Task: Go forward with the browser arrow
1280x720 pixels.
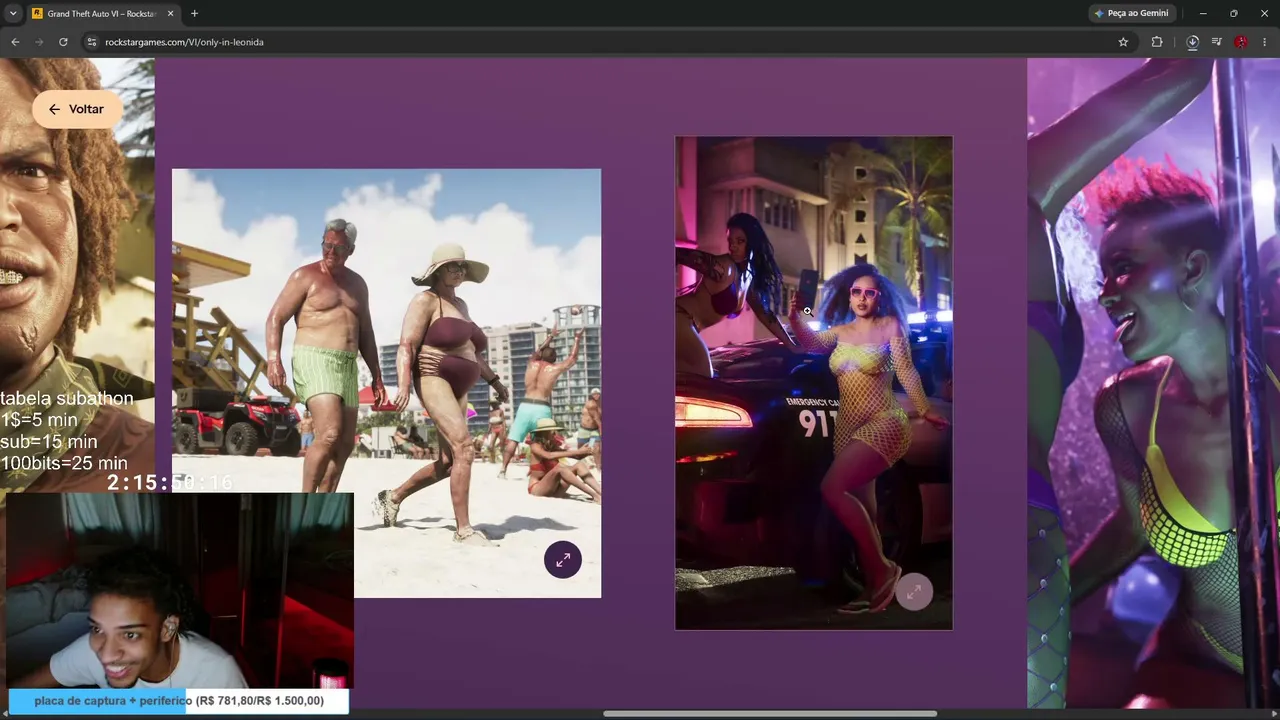Action: [39, 42]
